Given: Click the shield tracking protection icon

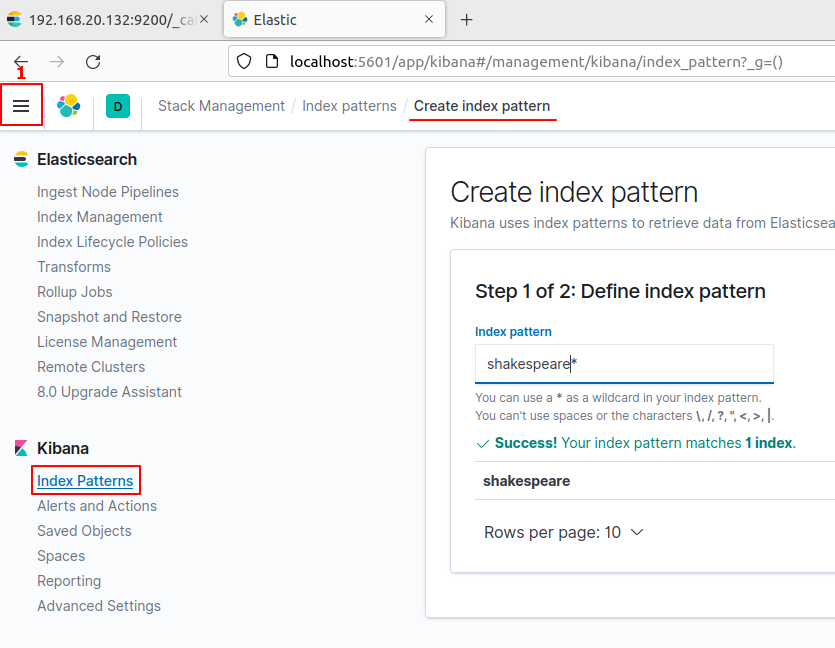Looking at the screenshot, I should pos(244,62).
